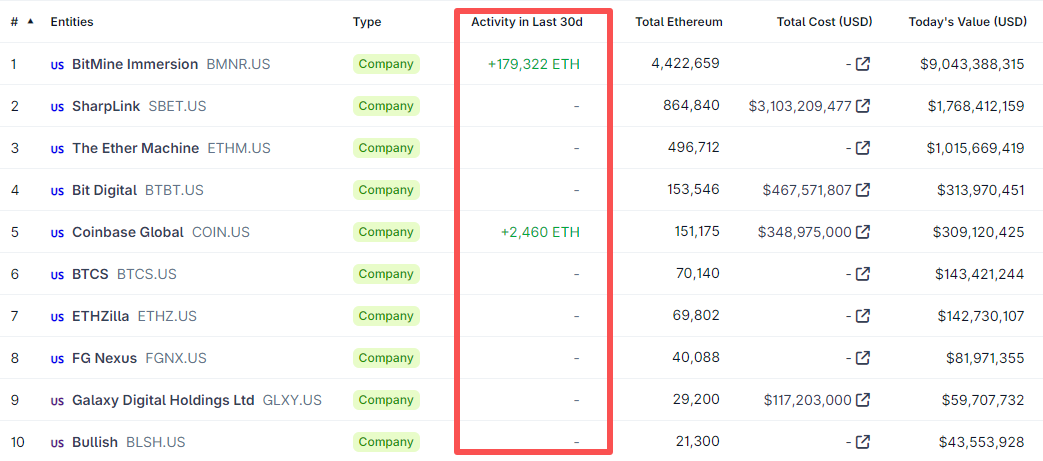Viewport: 1043px width, 461px height.
Task: Click the US flag beside Coinbase Global
Action: [x=57, y=233]
